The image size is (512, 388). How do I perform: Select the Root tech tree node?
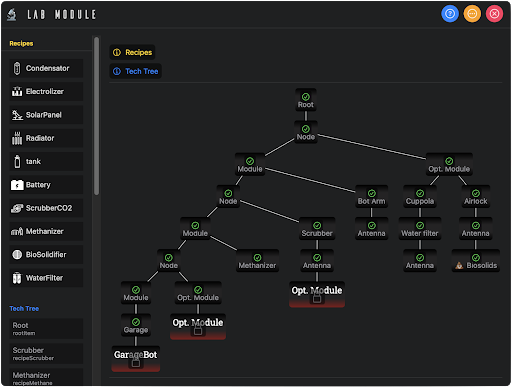point(306,100)
